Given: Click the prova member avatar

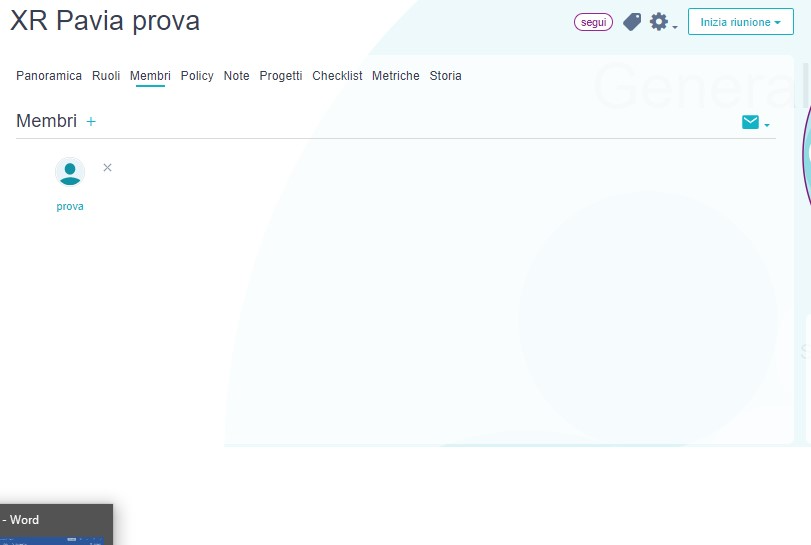Looking at the screenshot, I should [x=70, y=172].
